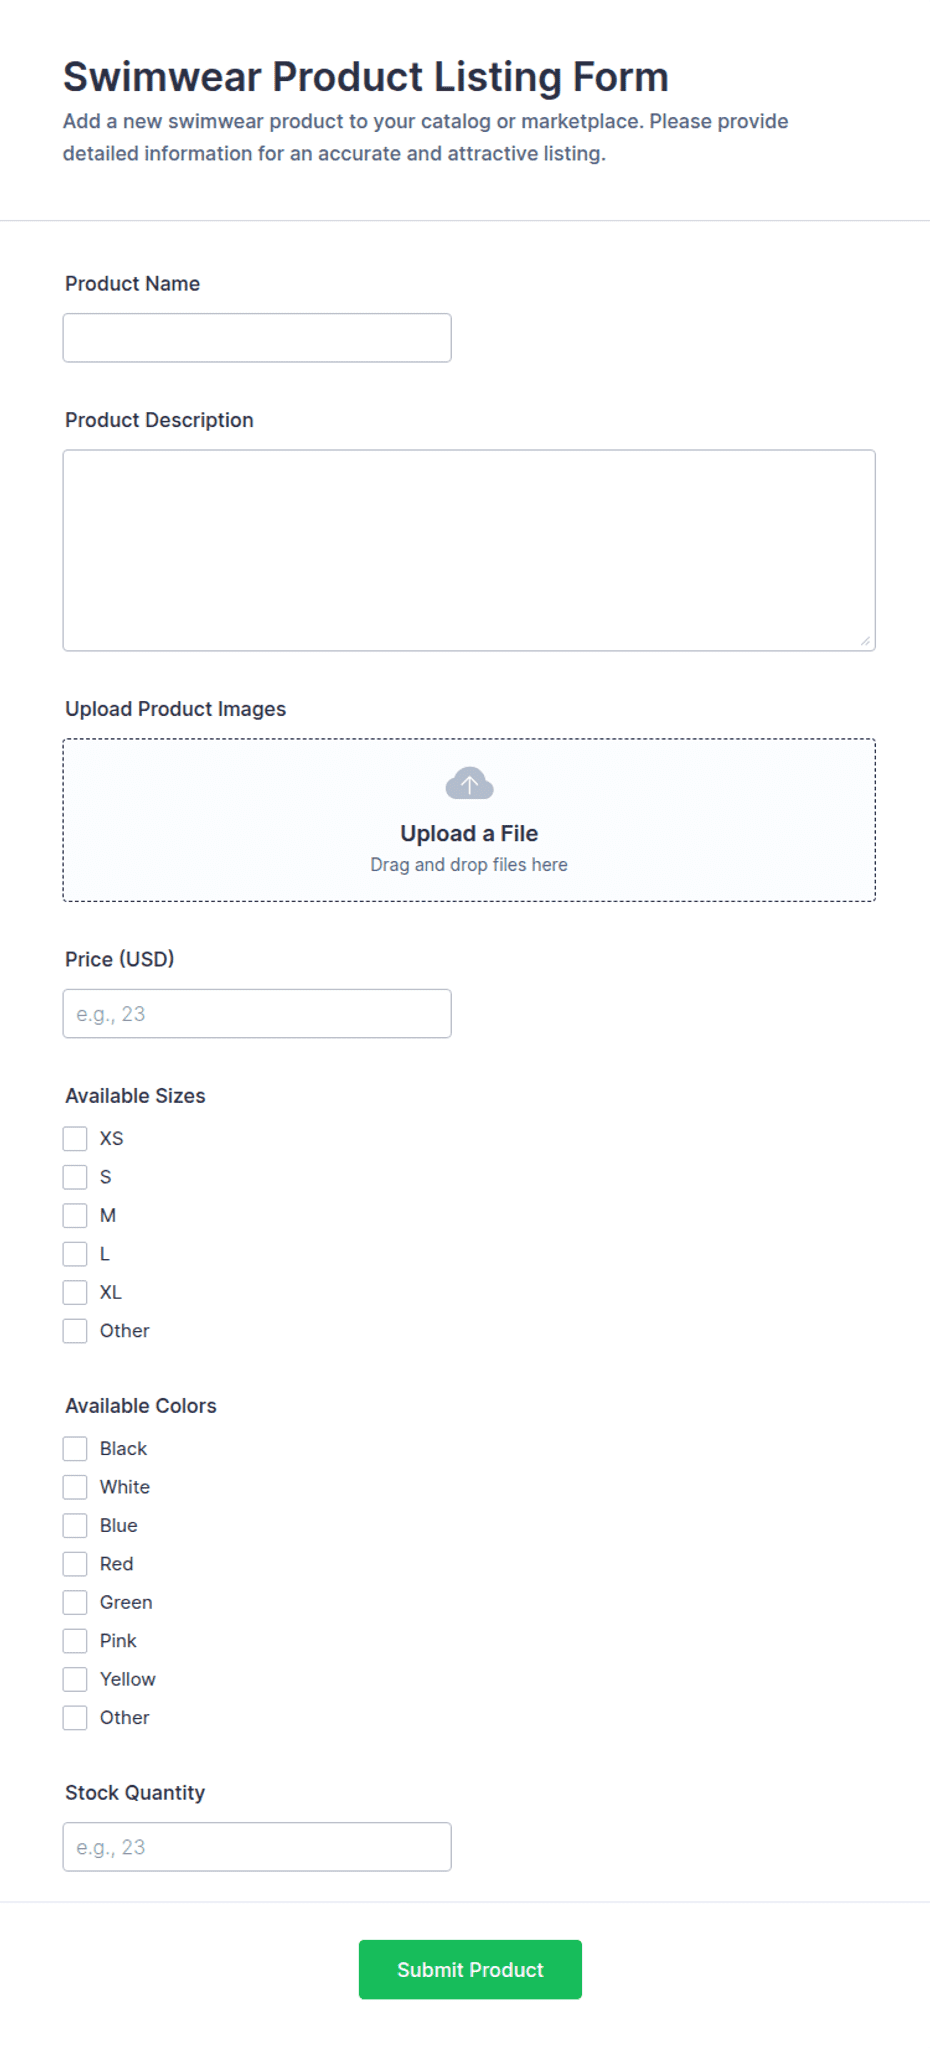
Task: Select the M size checkbox
Action: pyautogui.click(x=75, y=1215)
